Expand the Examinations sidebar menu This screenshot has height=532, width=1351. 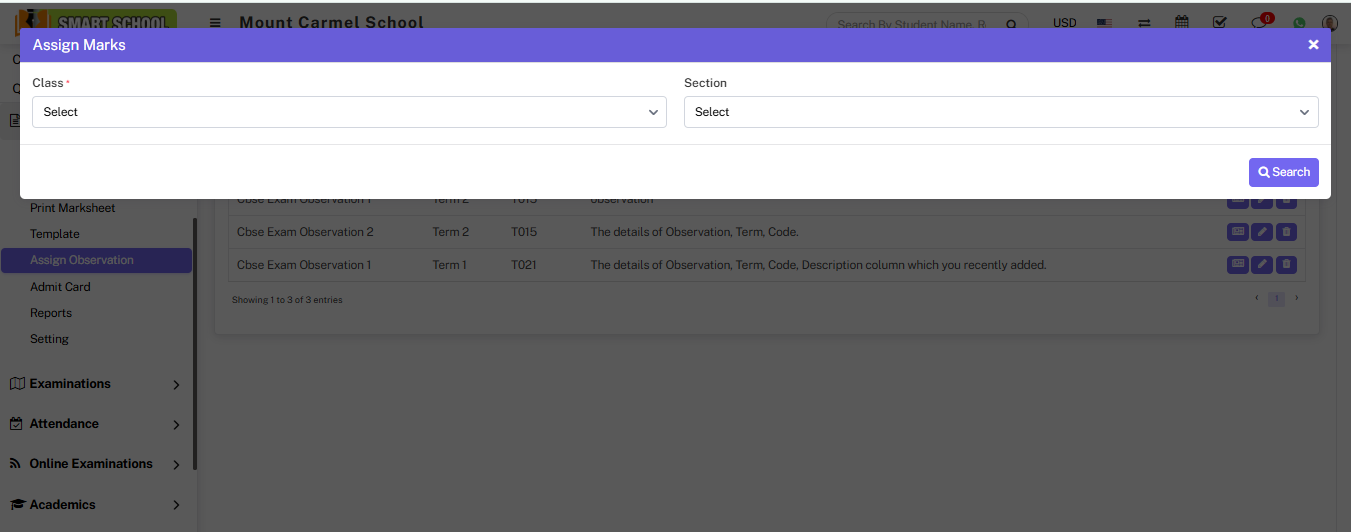(96, 384)
